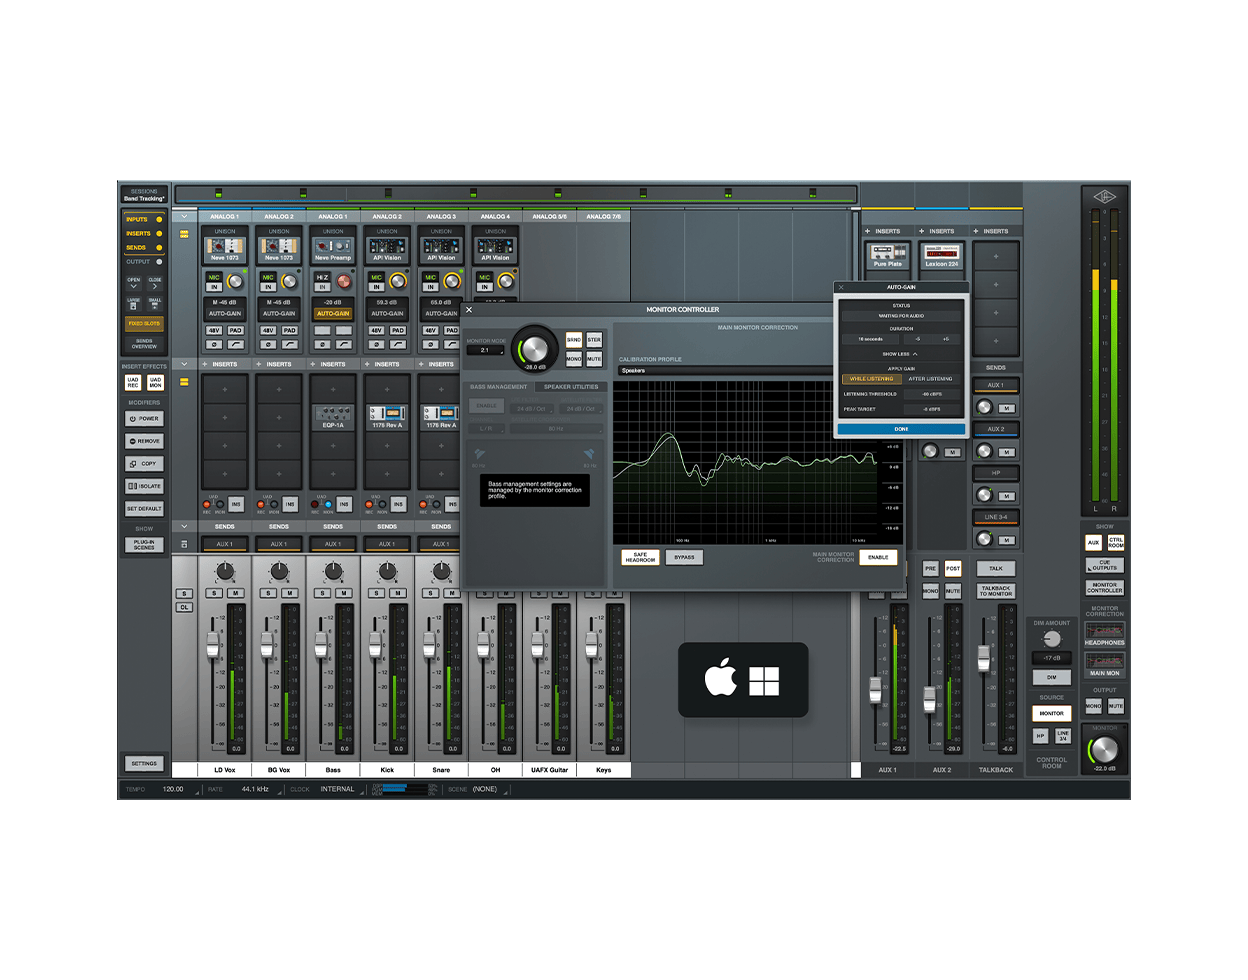Toggle PAD on Analog 2
Viewport: 1248px width, 980px height.
289,330
